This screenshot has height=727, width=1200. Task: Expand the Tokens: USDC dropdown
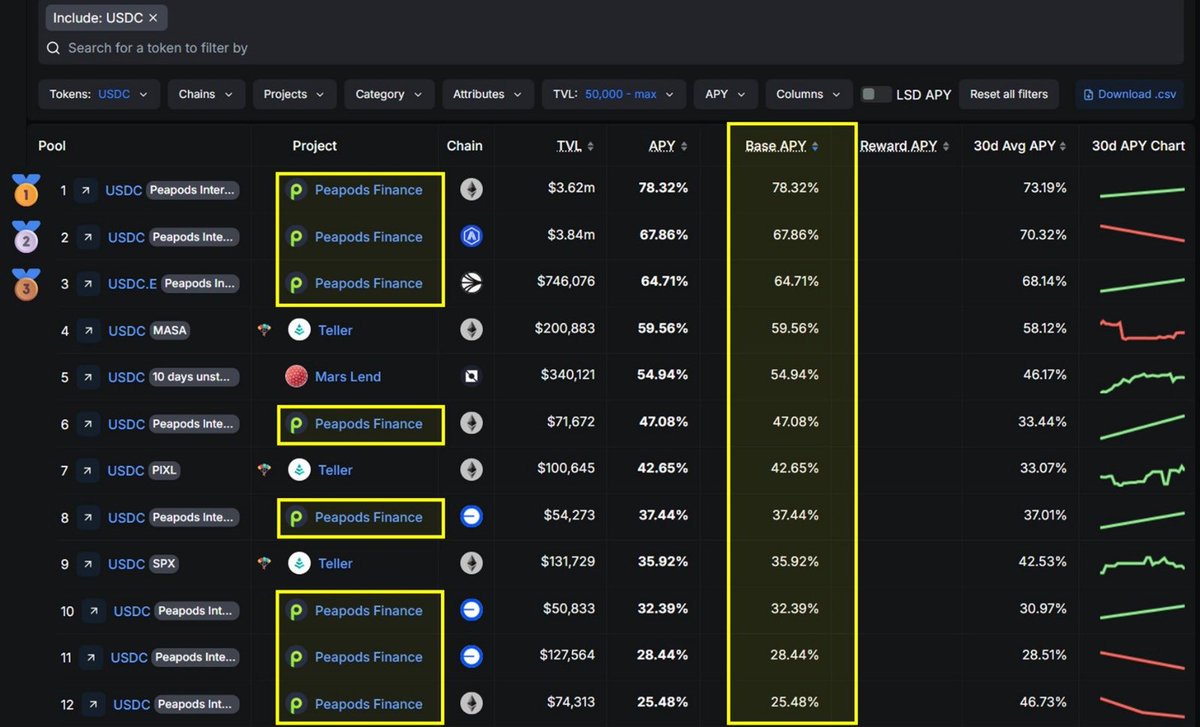(99, 94)
